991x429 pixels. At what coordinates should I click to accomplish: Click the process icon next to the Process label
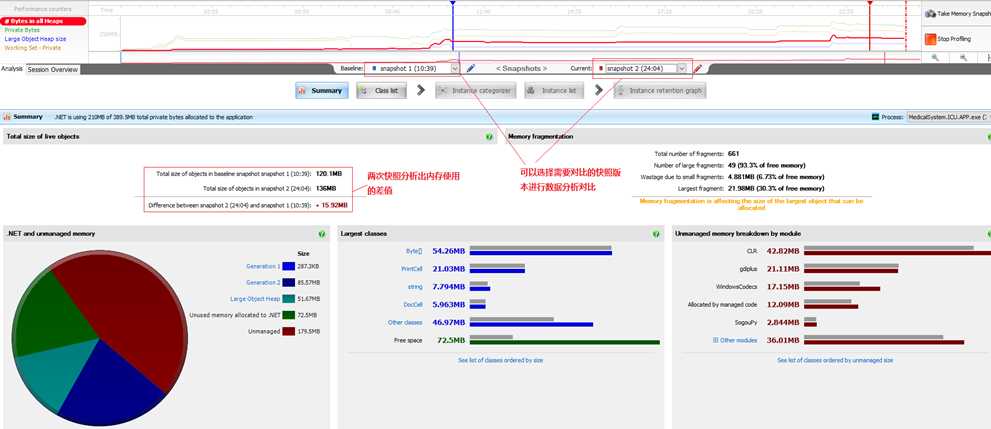pyautogui.click(x=875, y=117)
